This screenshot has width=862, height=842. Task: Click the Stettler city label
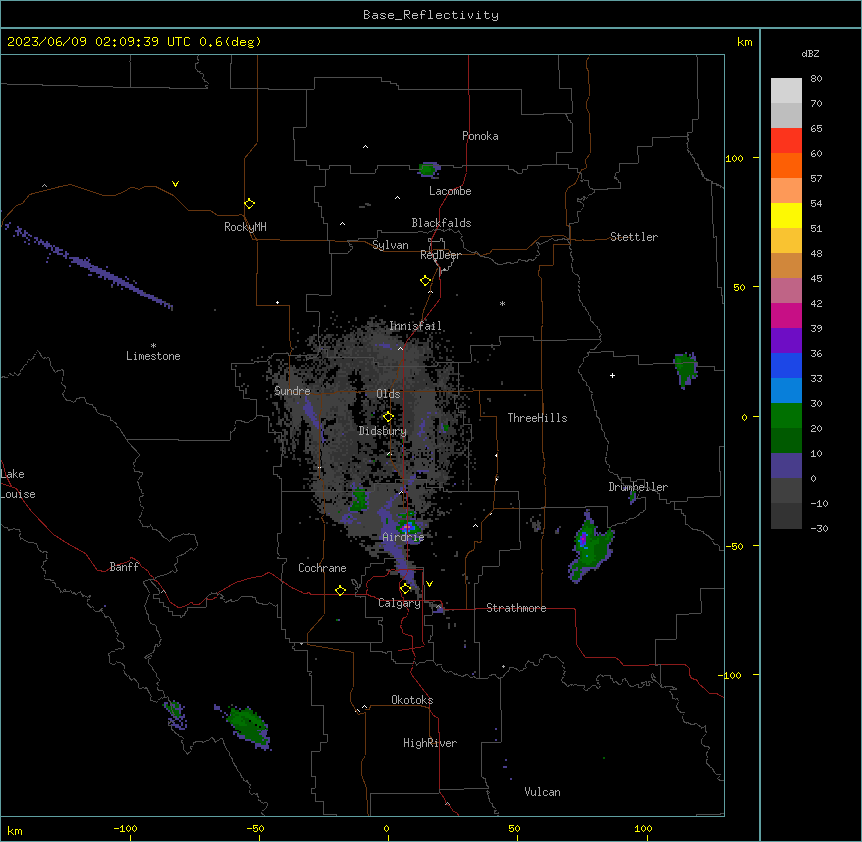[x=634, y=237]
